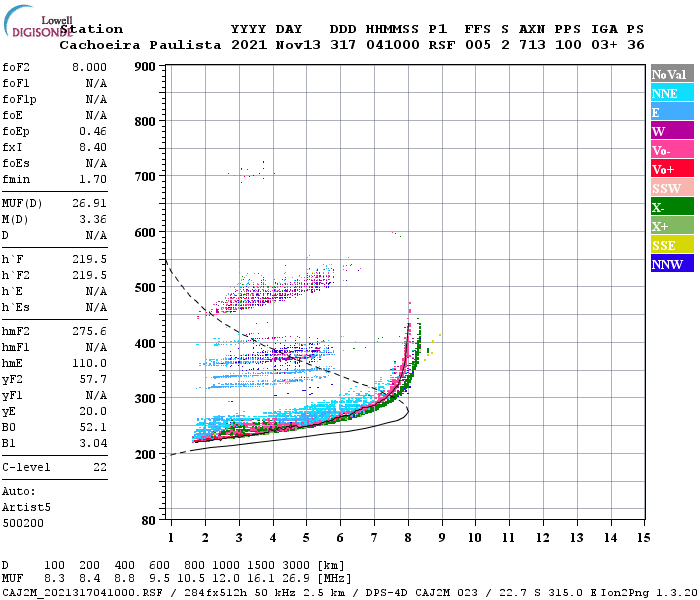The height and width of the screenshot is (600, 700).
Task: Click the Cachoeira Paulista station name
Action: tap(140, 45)
